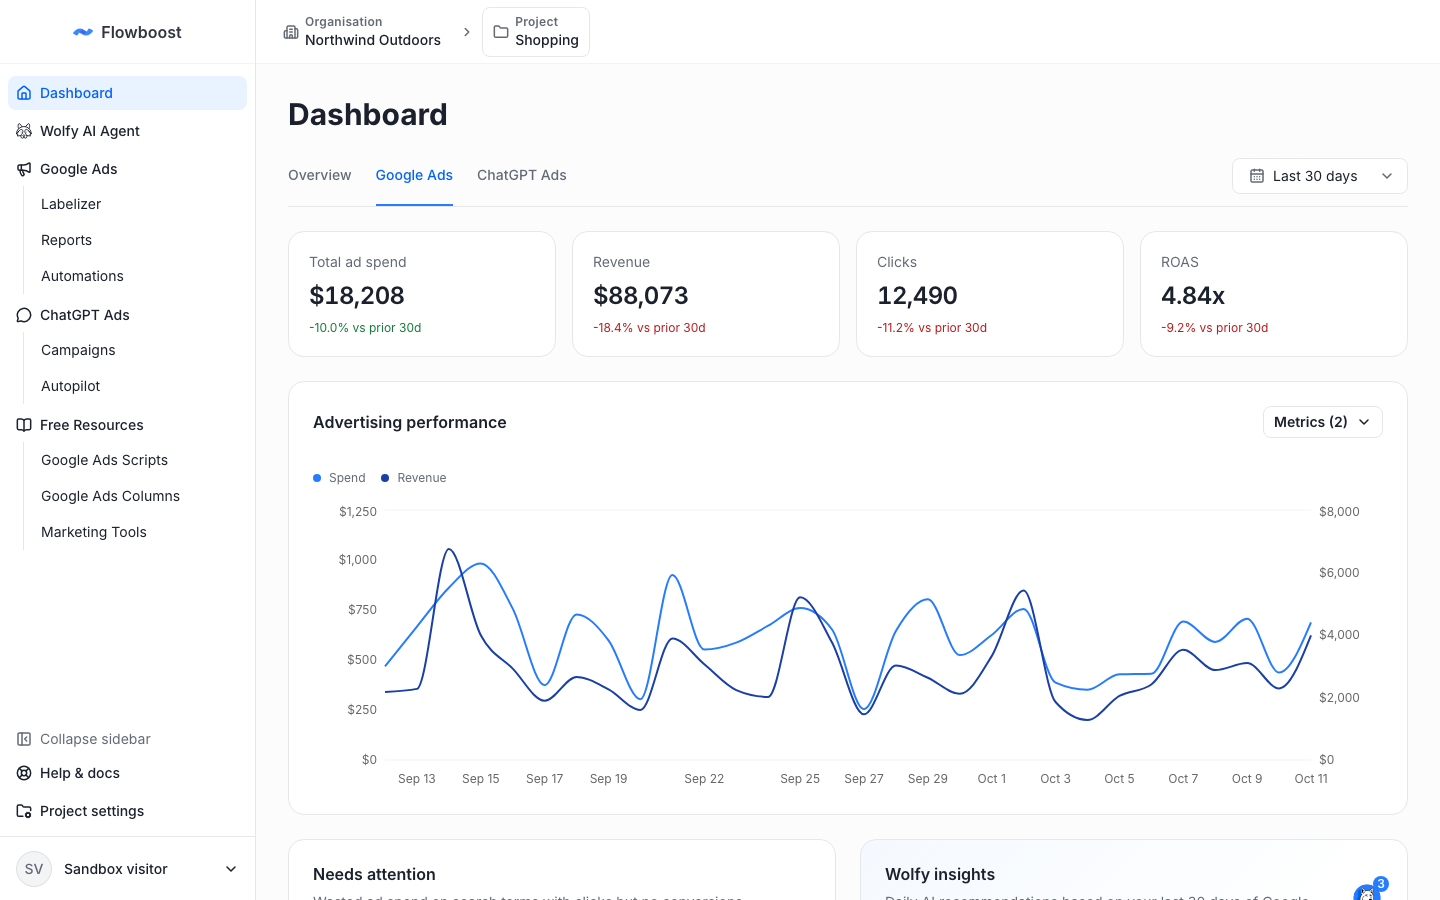
Task: Switch to the Overview tab
Action: 320,175
